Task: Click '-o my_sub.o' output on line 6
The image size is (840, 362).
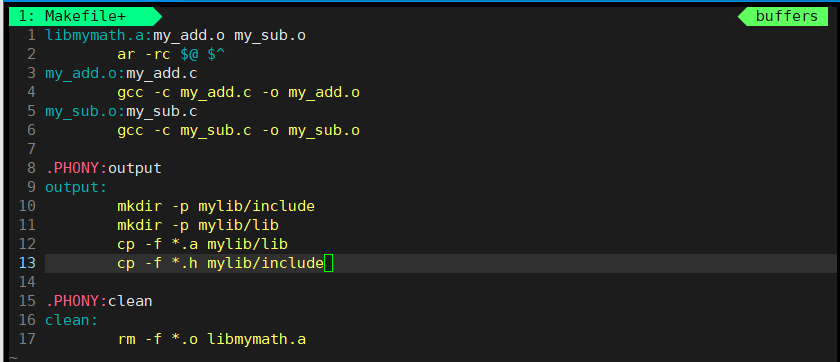Action: tap(311, 131)
